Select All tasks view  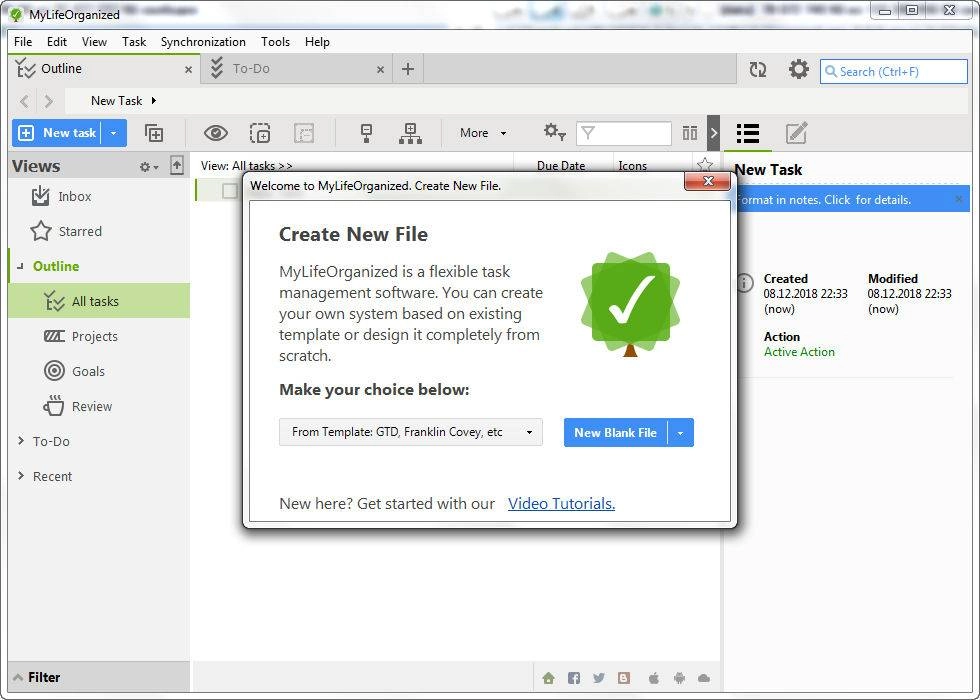pyautogui.click(x=99, y=301)
